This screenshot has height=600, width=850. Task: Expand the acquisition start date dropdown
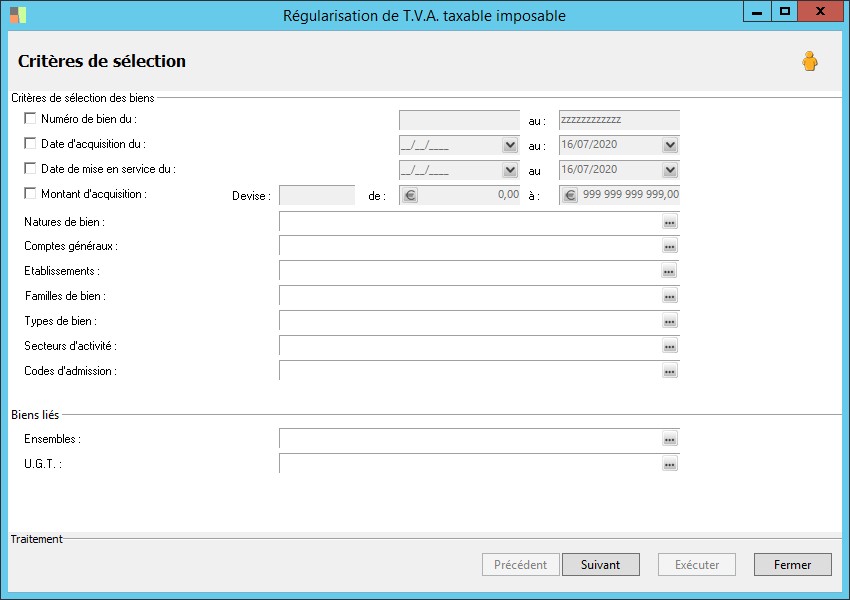click(510, 145)
